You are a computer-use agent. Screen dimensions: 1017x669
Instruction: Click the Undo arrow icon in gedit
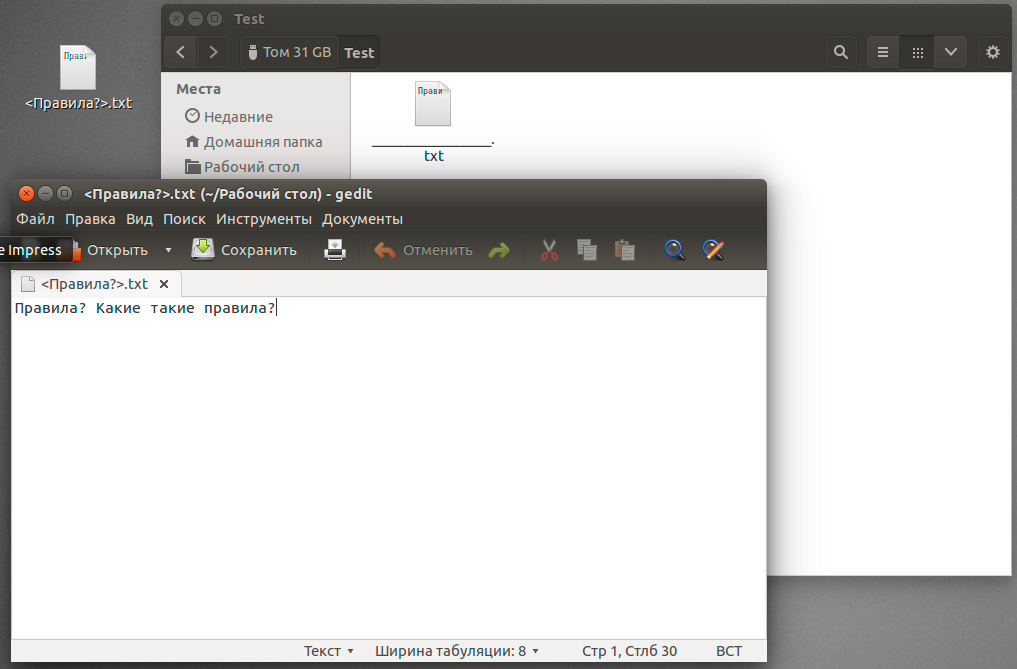coord(385,250)
